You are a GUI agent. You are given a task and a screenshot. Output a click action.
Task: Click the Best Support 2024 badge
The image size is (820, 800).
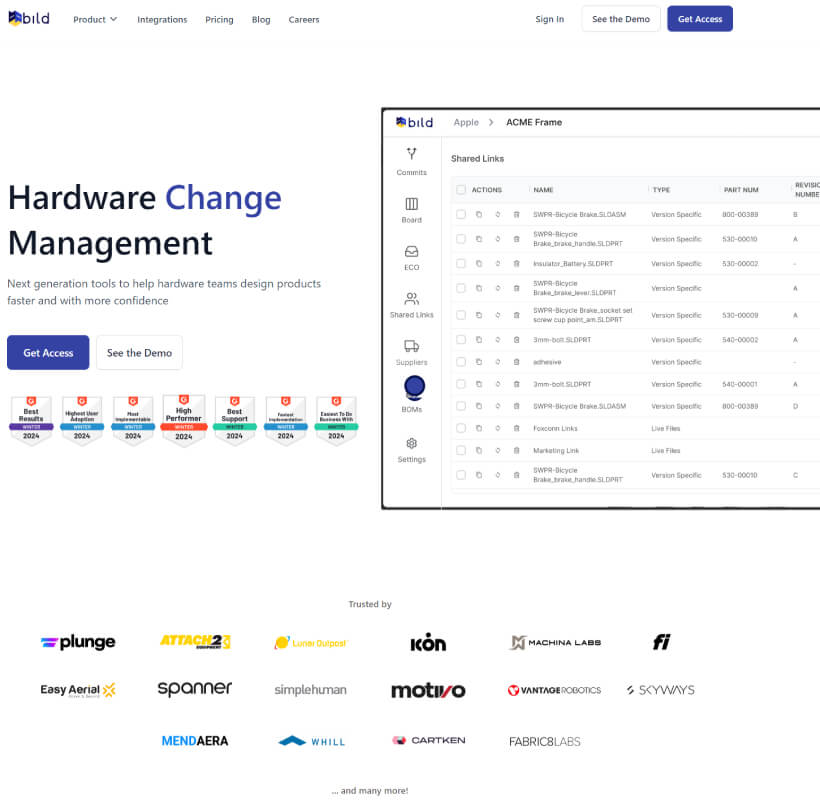(x=234, y=420)
